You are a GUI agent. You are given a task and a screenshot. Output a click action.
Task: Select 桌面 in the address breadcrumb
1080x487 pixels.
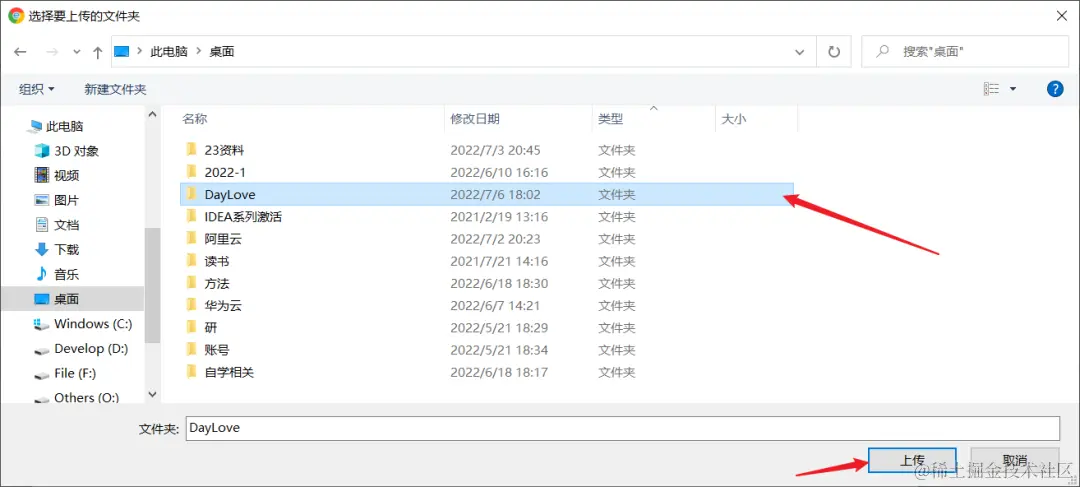click(222, 52)
